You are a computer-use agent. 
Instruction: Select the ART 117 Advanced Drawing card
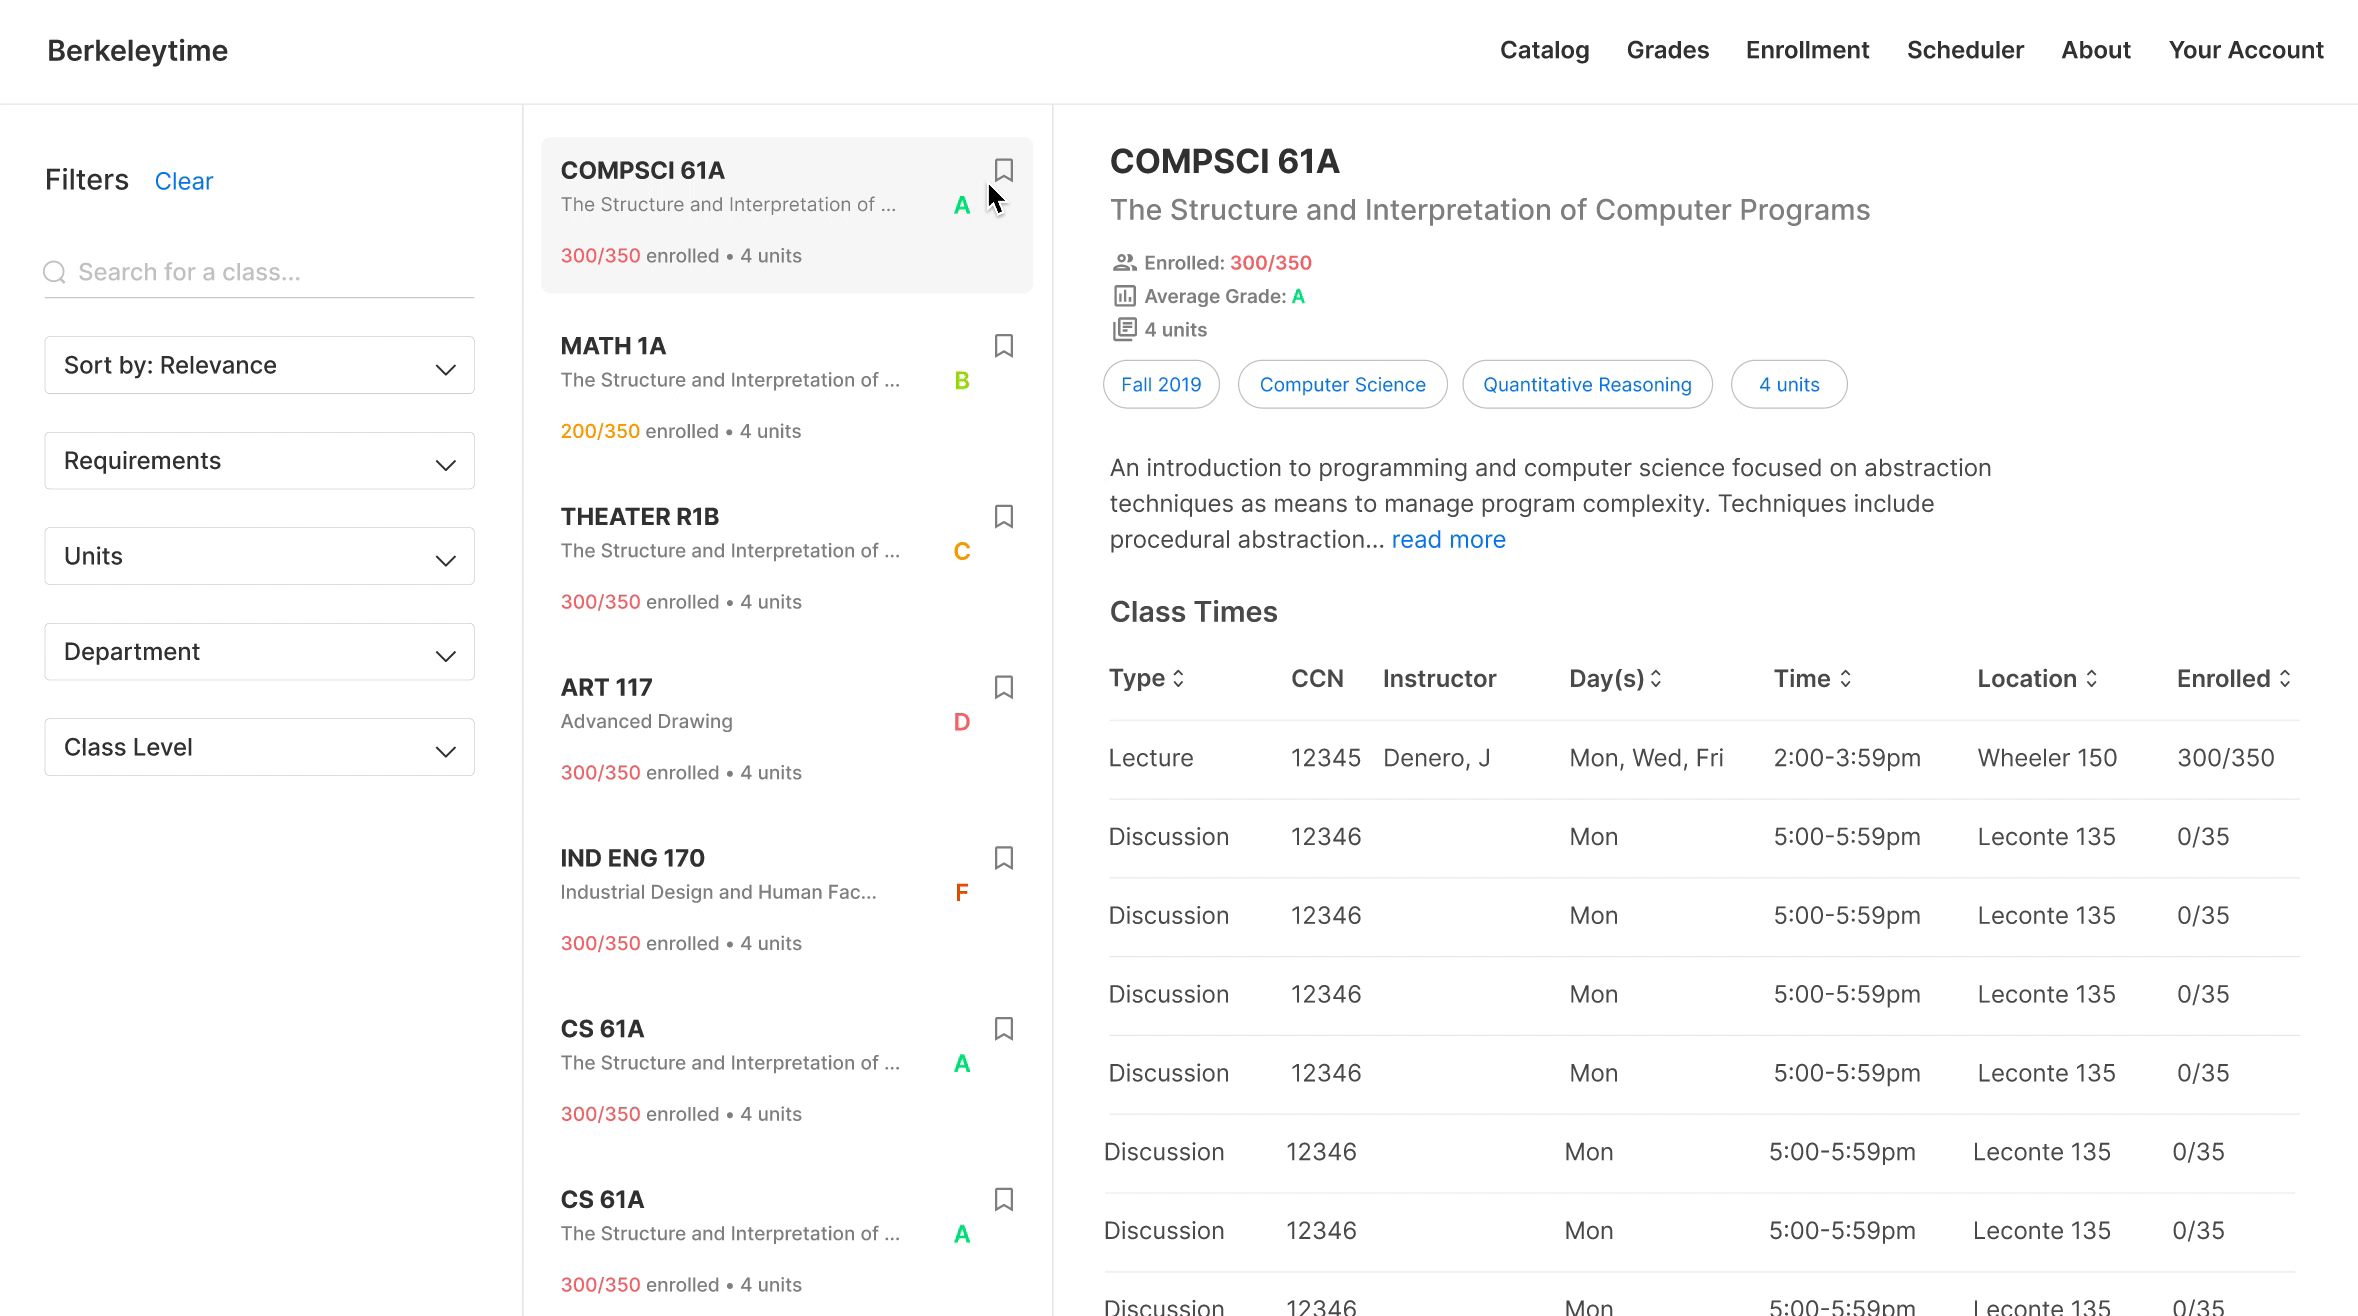[787, 731]
